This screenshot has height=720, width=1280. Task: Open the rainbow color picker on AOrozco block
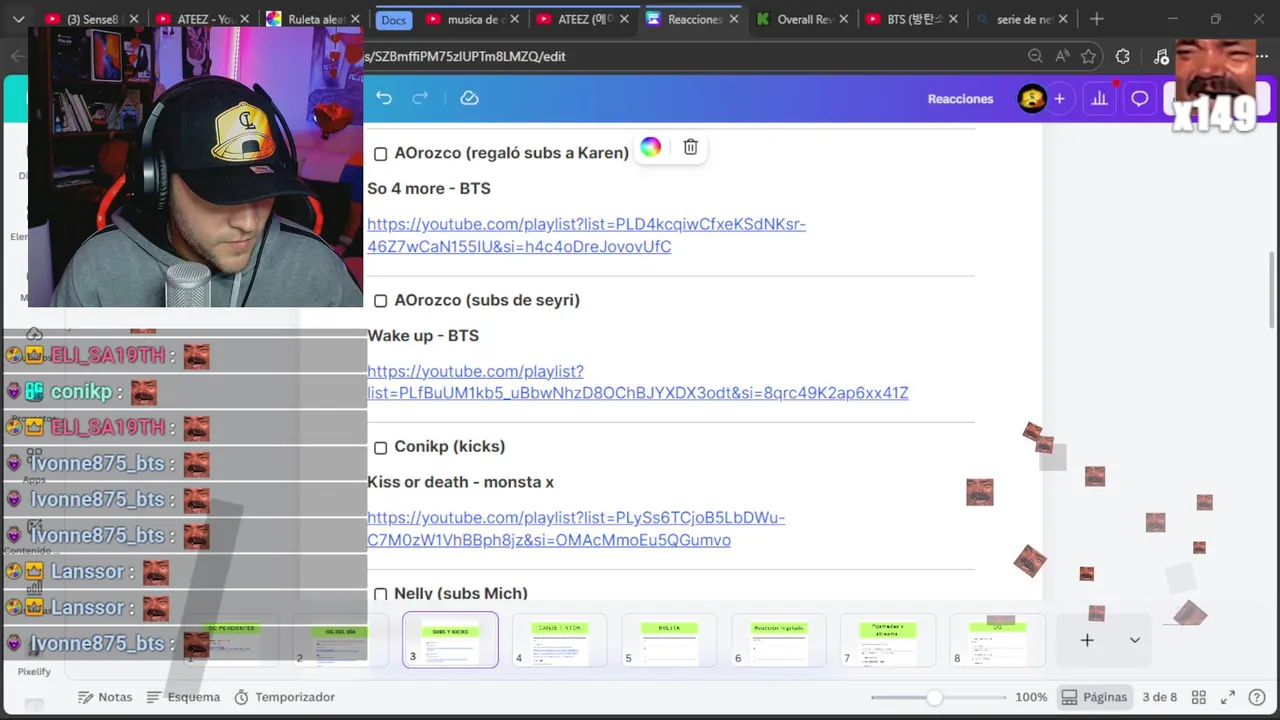pyautogui.click(x=651, y=147)
